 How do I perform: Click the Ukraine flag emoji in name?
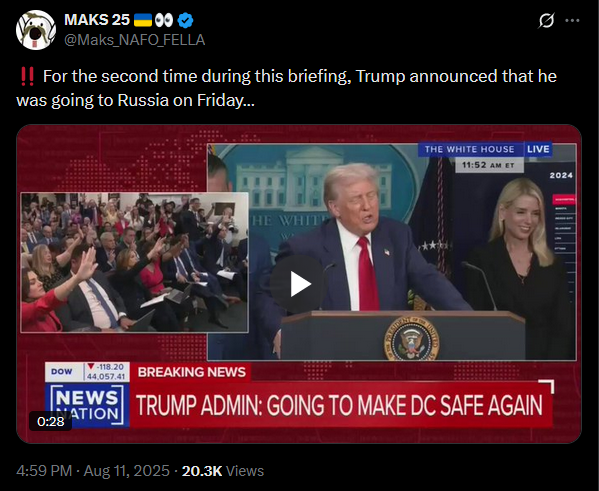[143, 20]
